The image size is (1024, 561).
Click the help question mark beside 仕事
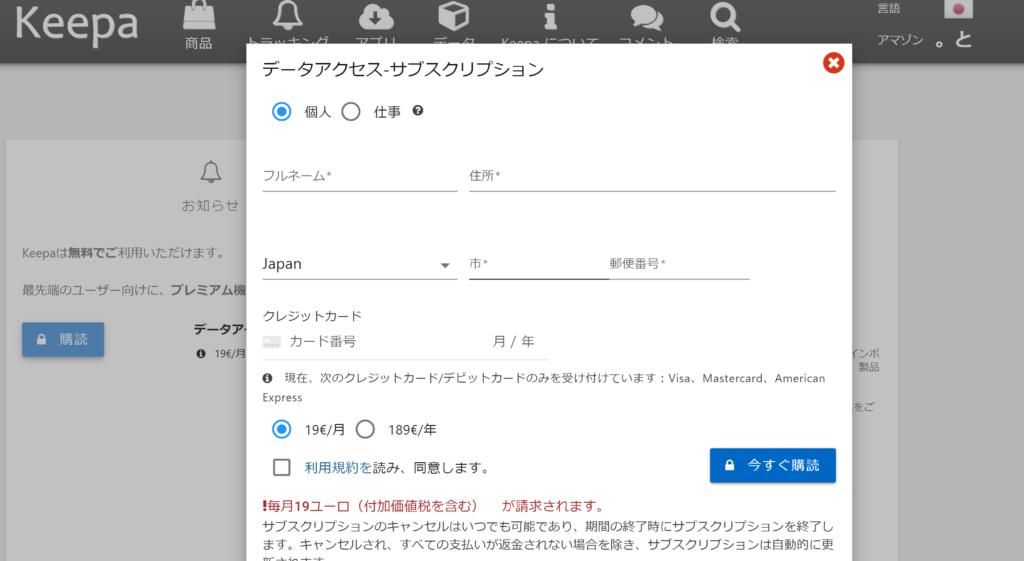click(418, 111)
